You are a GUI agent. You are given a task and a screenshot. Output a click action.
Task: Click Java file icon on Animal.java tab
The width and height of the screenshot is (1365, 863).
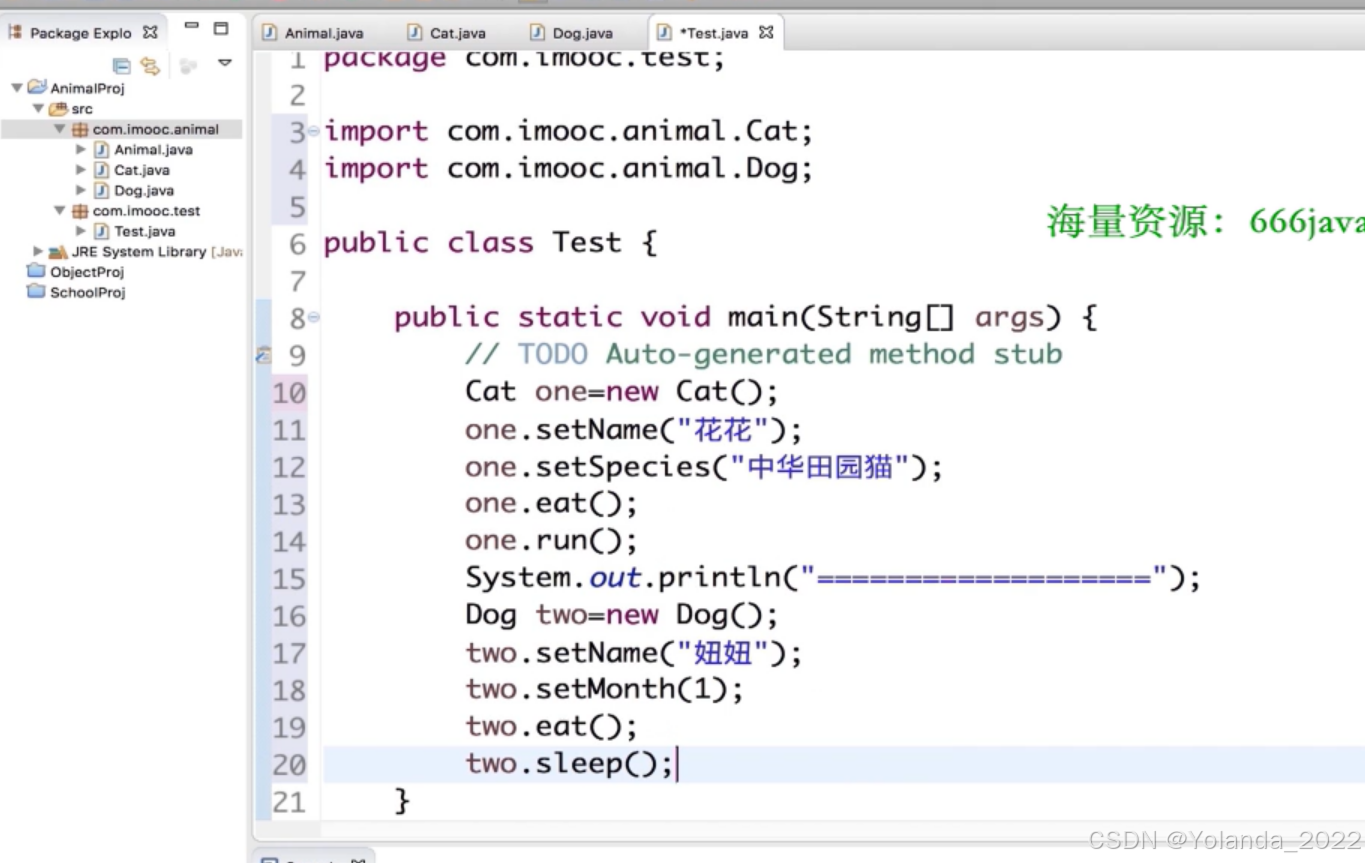click(x=269, y=33)
